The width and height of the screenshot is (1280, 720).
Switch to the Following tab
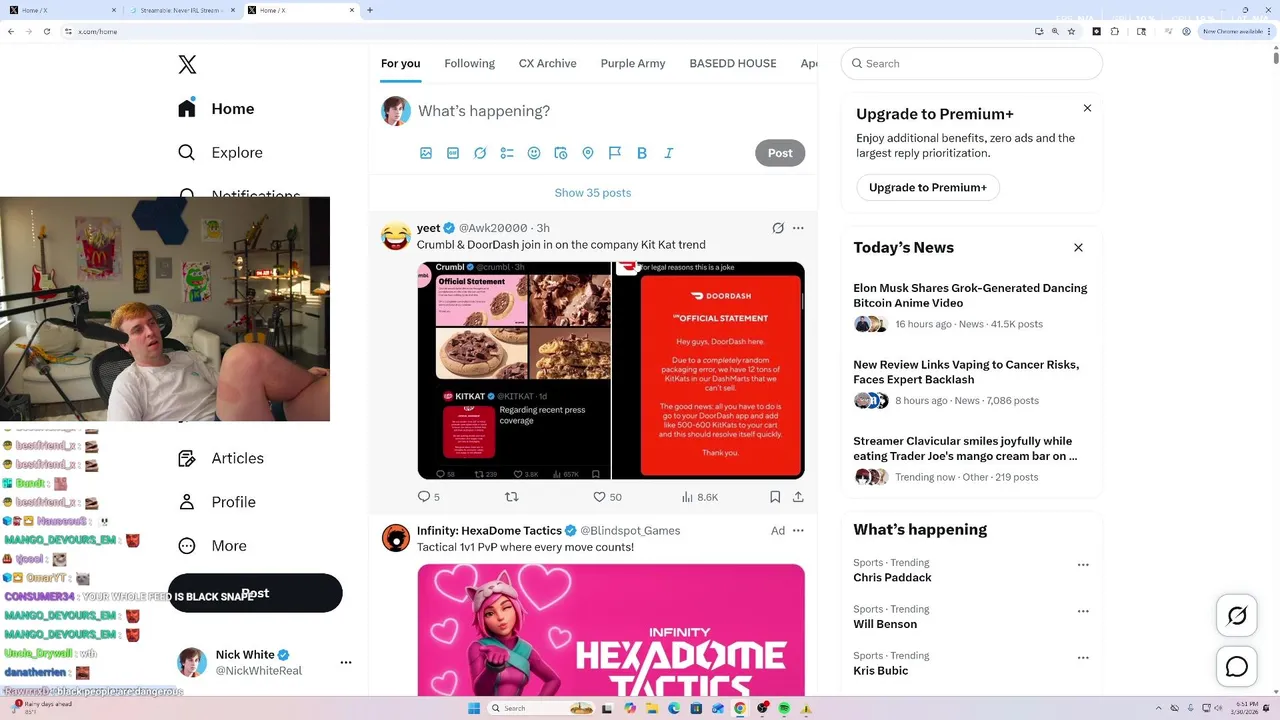(470, 63)
